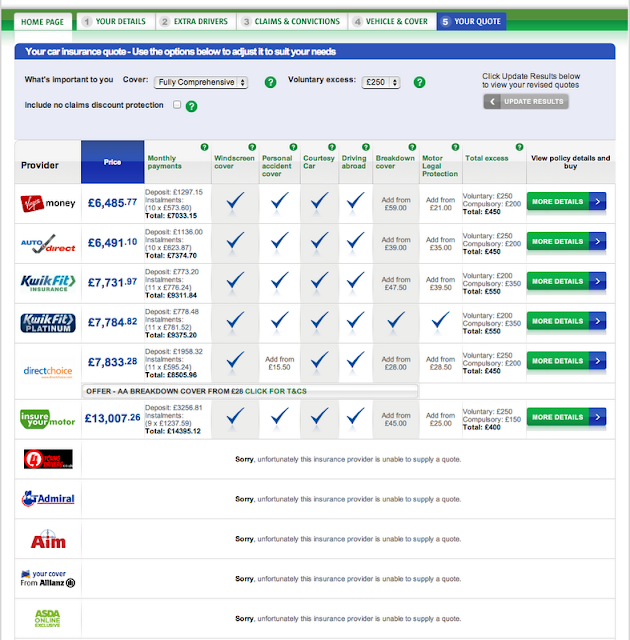Image resolution: width=630 pixels, height=640 pixels.
Task: Go to step 1 Your Details
Action: click(x=116, y=21)
